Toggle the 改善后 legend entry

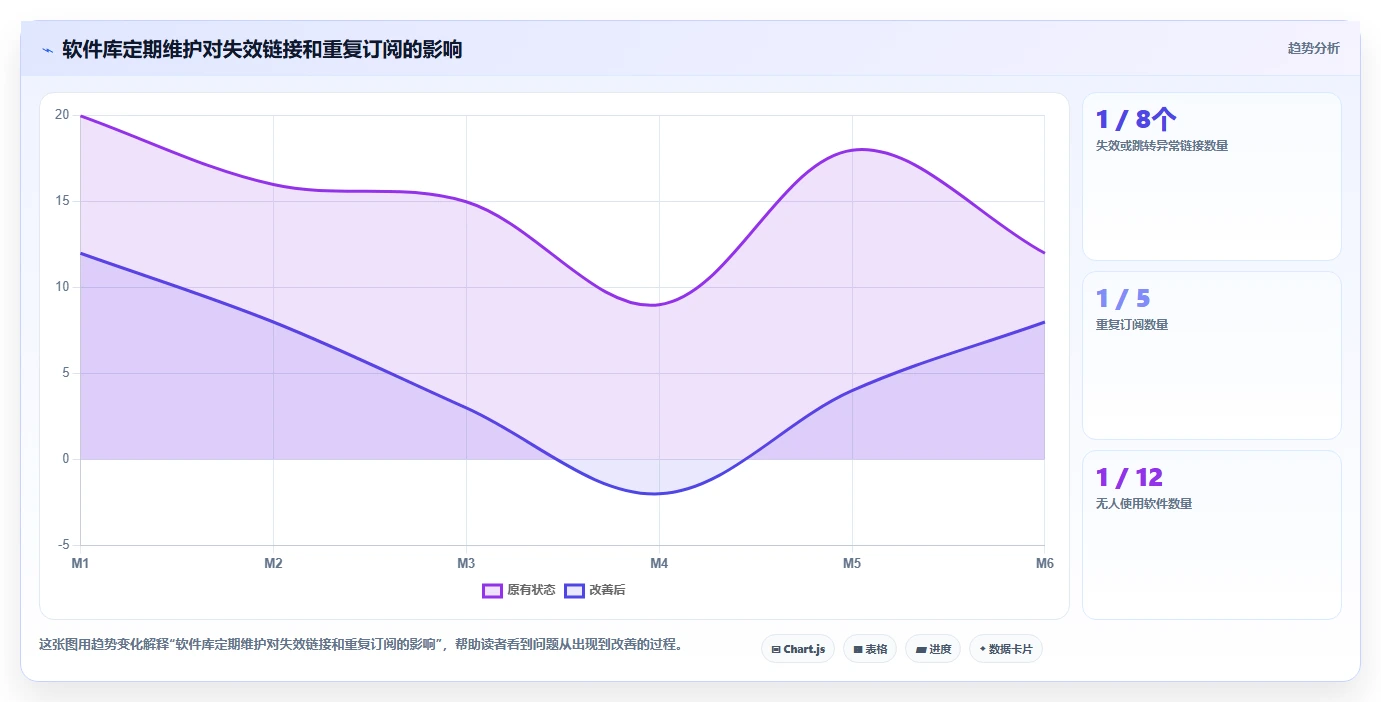point(595,590)
